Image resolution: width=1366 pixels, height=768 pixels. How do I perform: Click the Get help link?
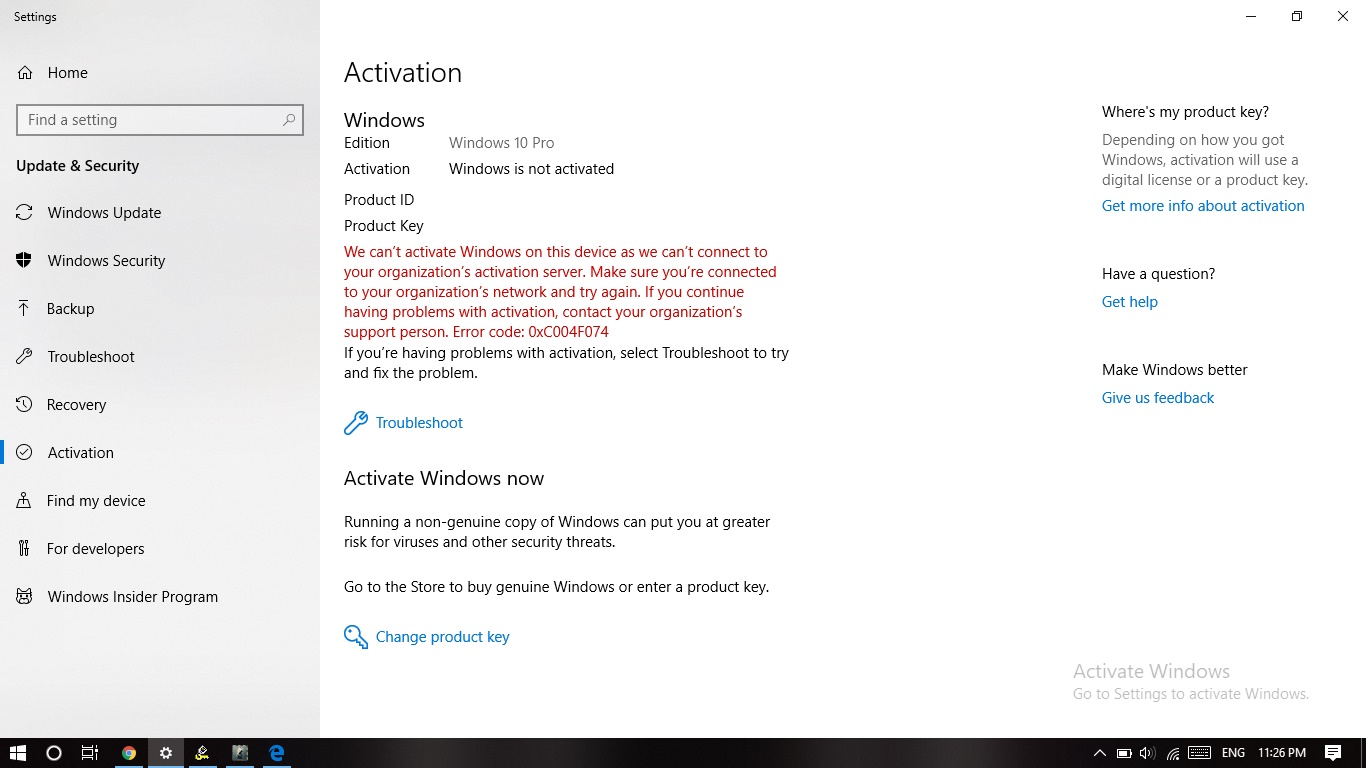1130,302
